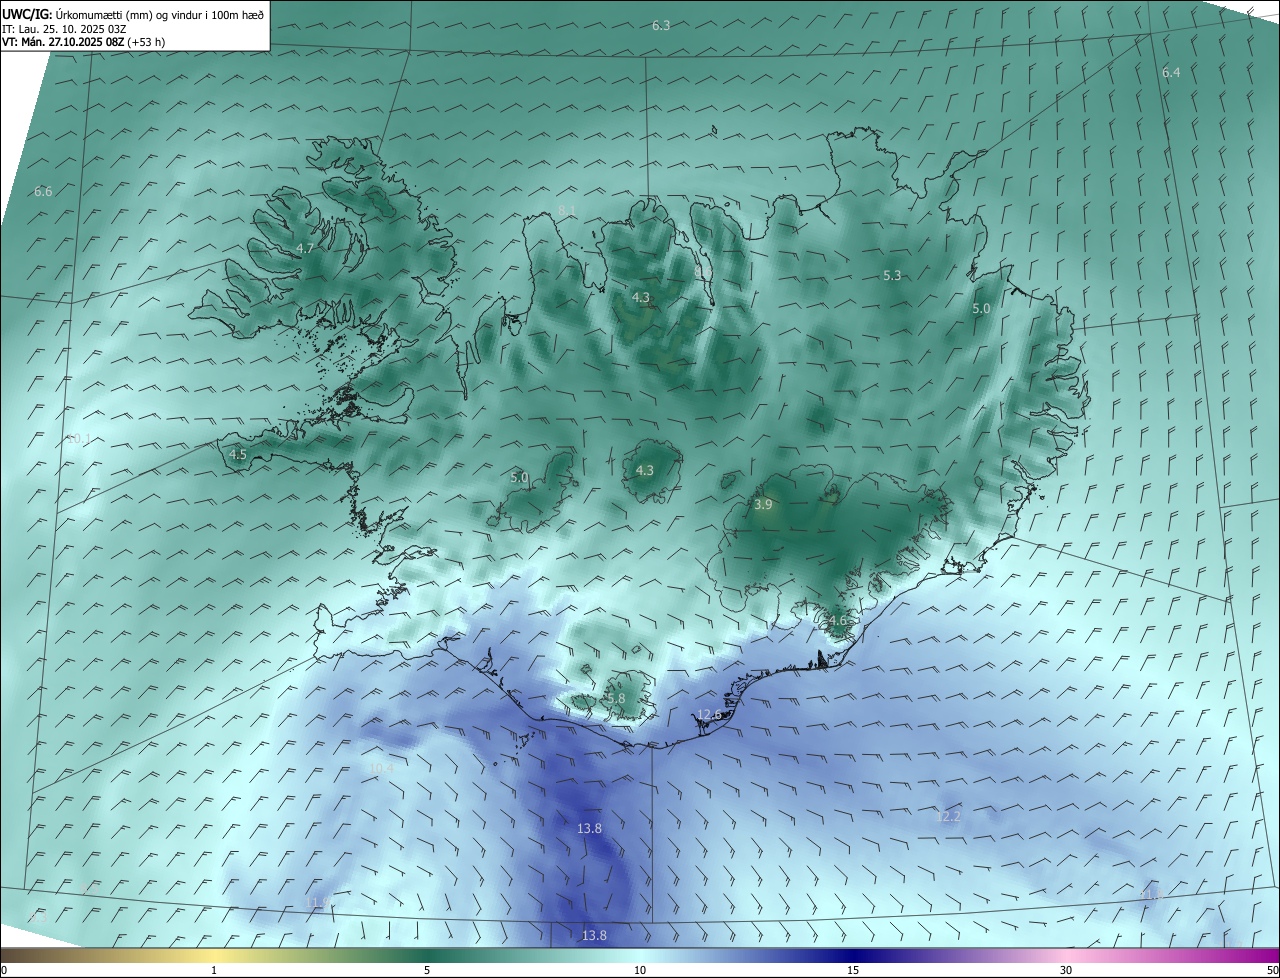Click the 5.3 value in northeast Iceland
Screen dimensions: 1280x978
(892, 275)
